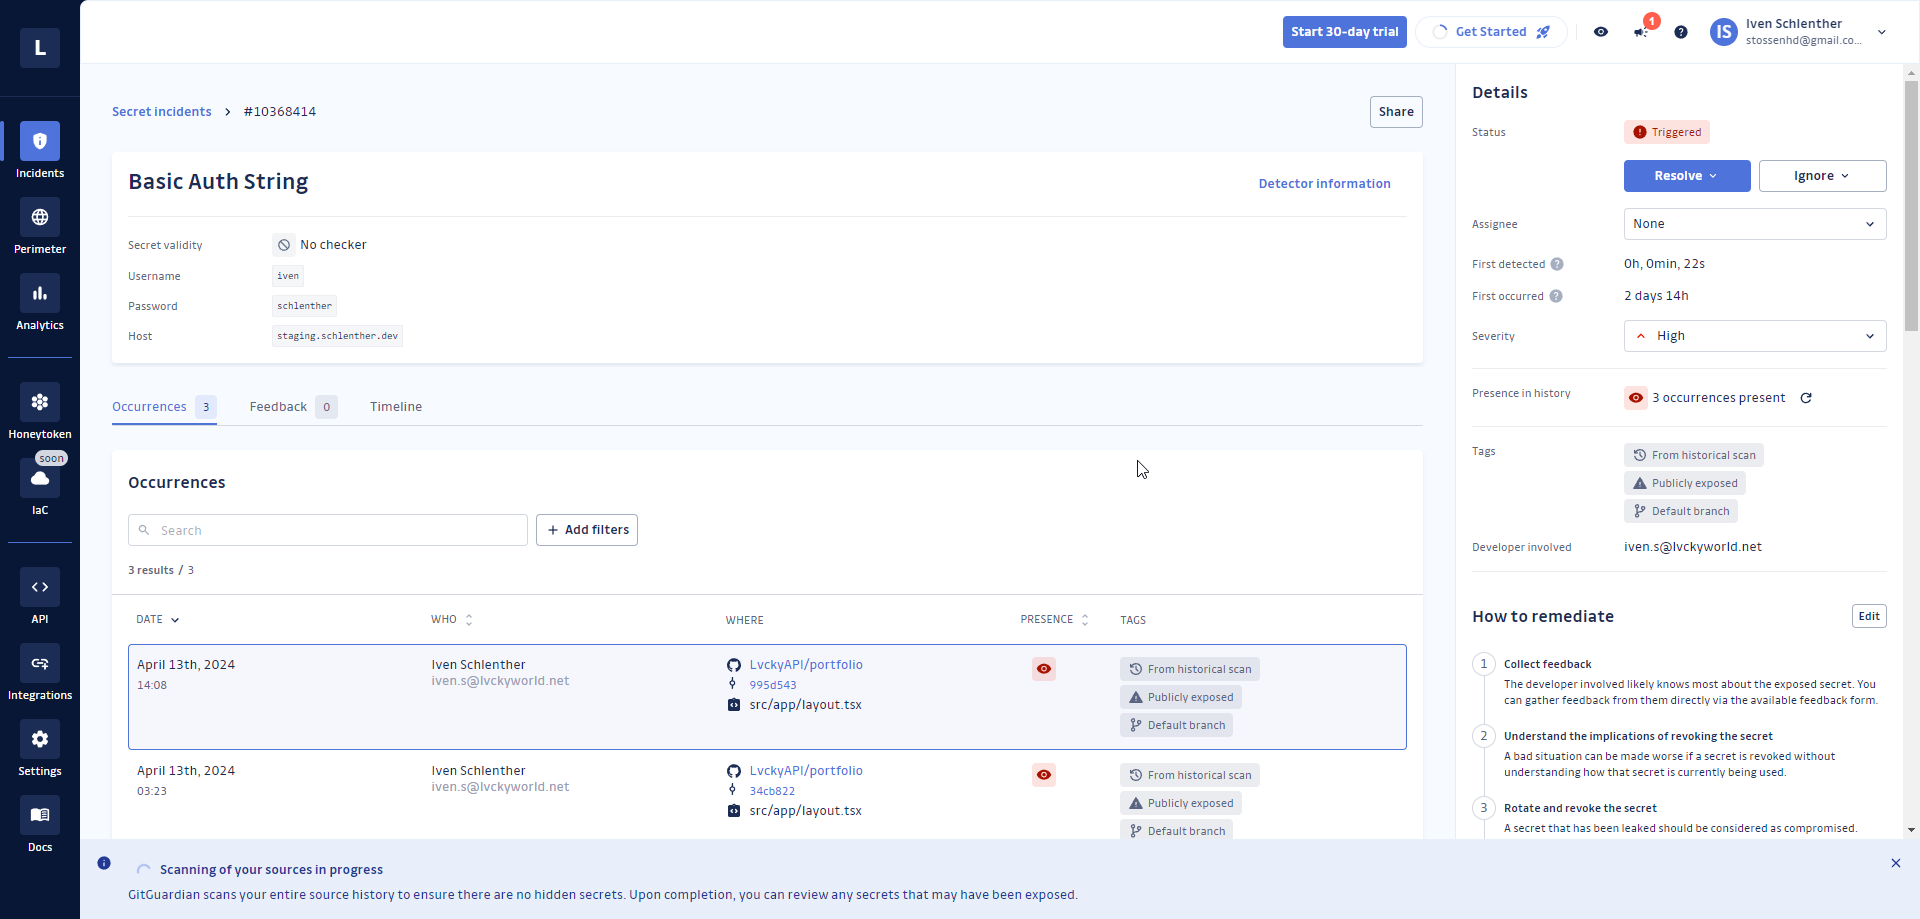This screenshot has width=1920, height=919.
Task: Open the API code icon in sidebar
Action: pos(40,588)
